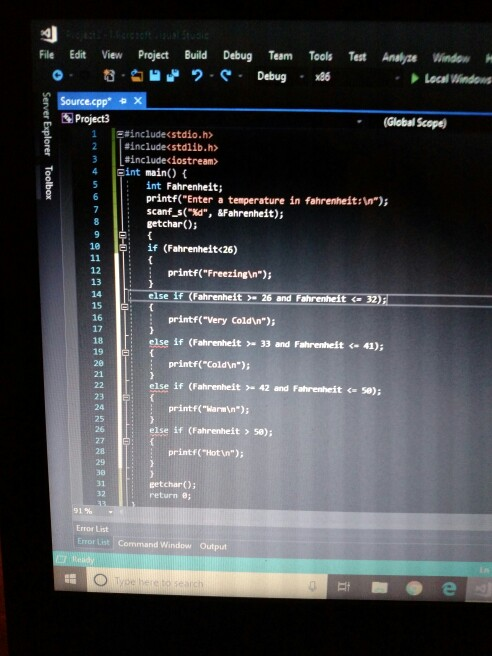Click the return 0; line
This screenshot has height=656, width=492.
pos(170,495)
